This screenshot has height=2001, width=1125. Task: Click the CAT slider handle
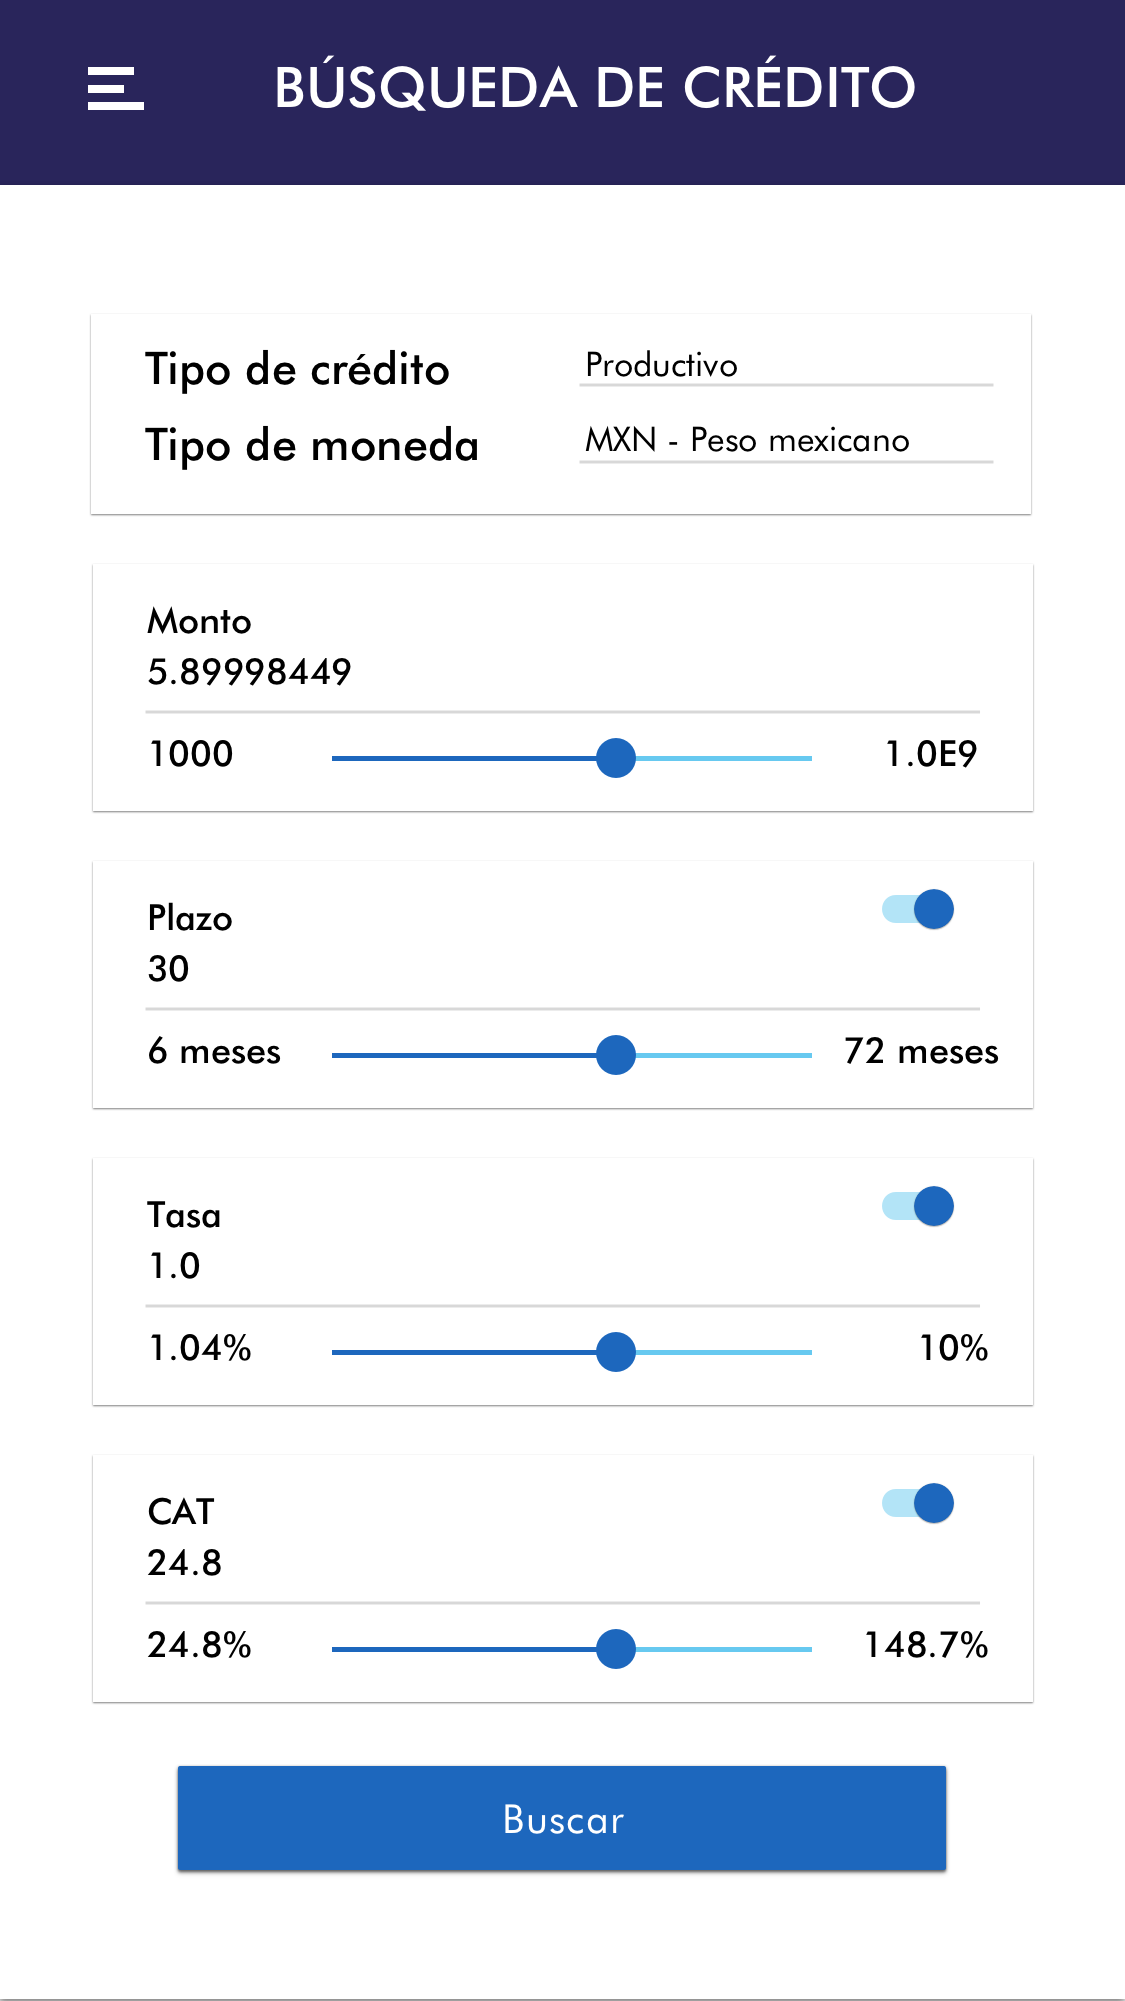point(616,1649)
